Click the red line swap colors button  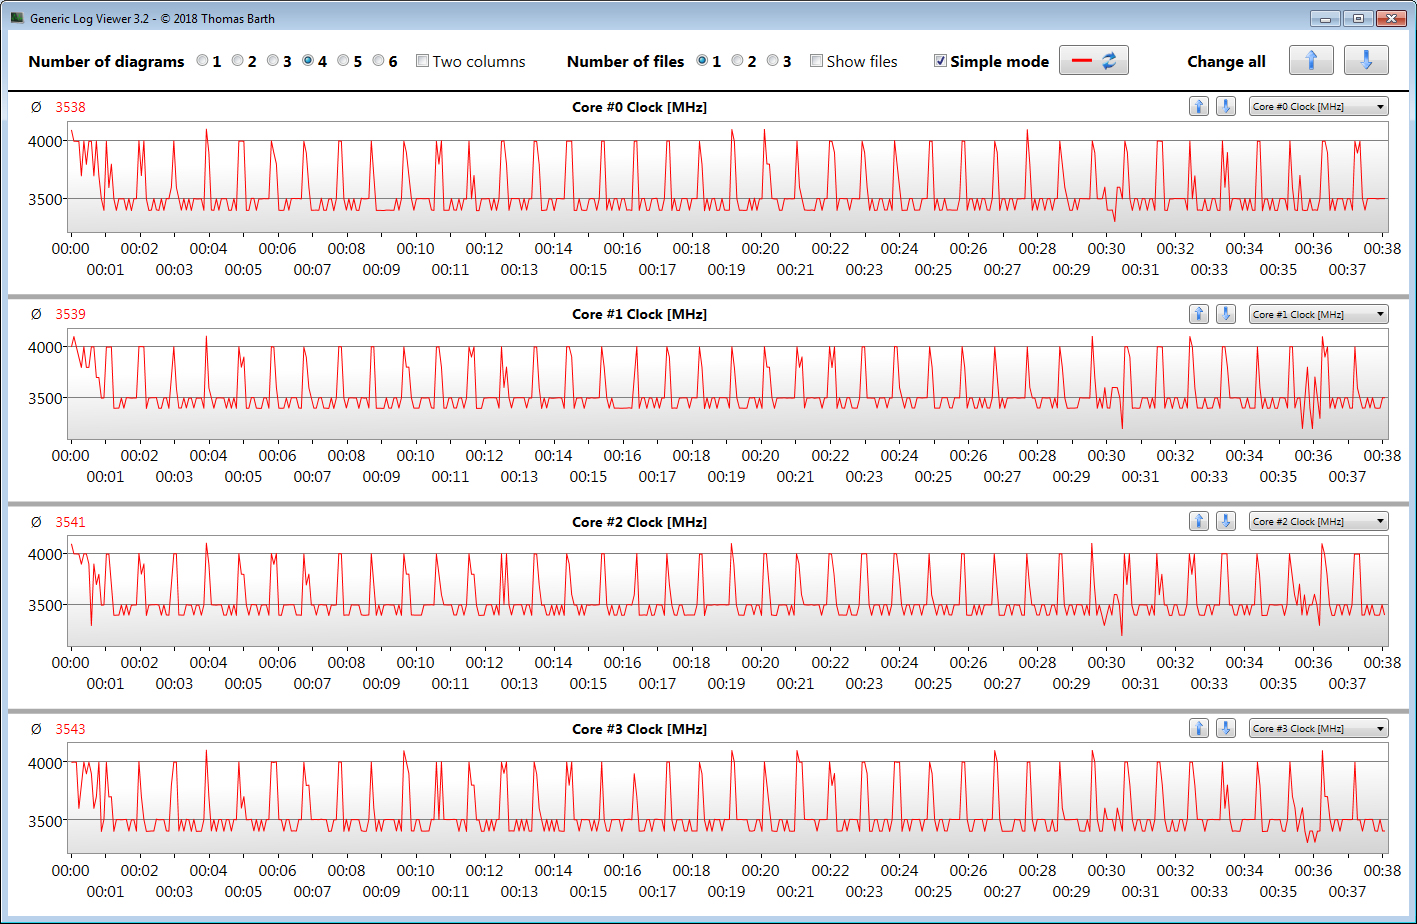pos(1093,61)
